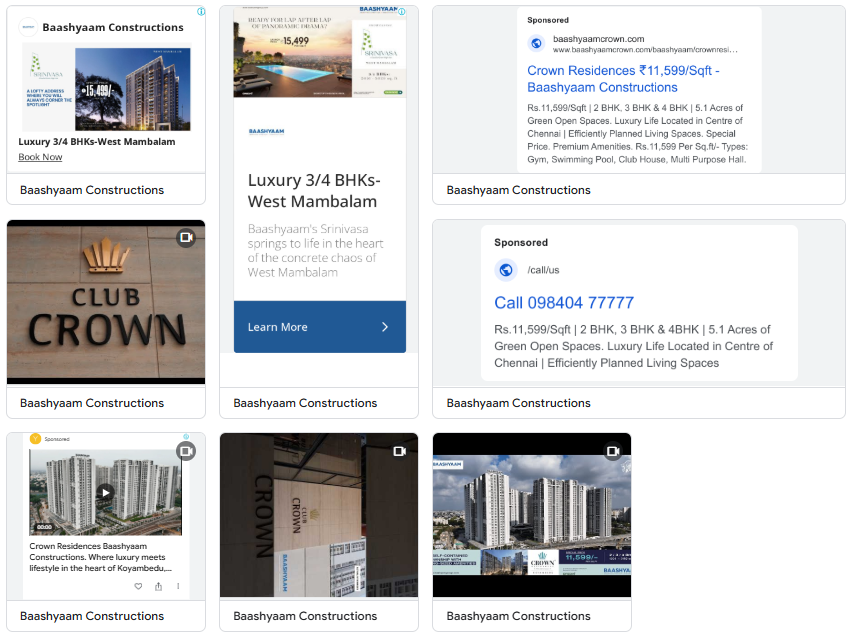
Task: Click the Baashyaam Constructions label under the Crown Residences search ad
Action: (x=519, y=190)
